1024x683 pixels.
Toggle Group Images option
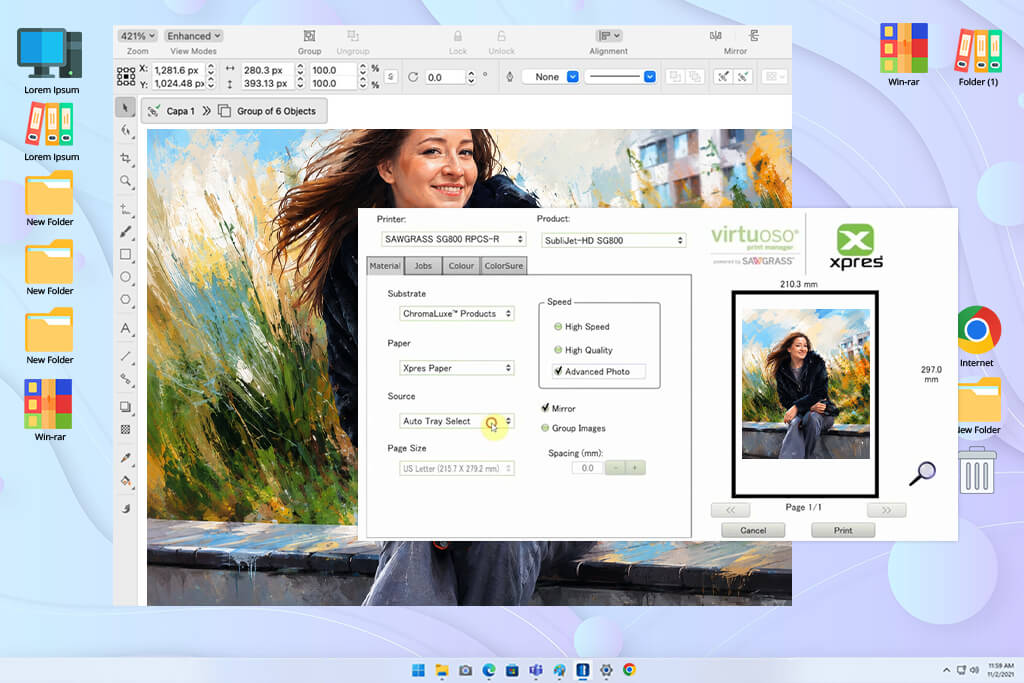545,428
